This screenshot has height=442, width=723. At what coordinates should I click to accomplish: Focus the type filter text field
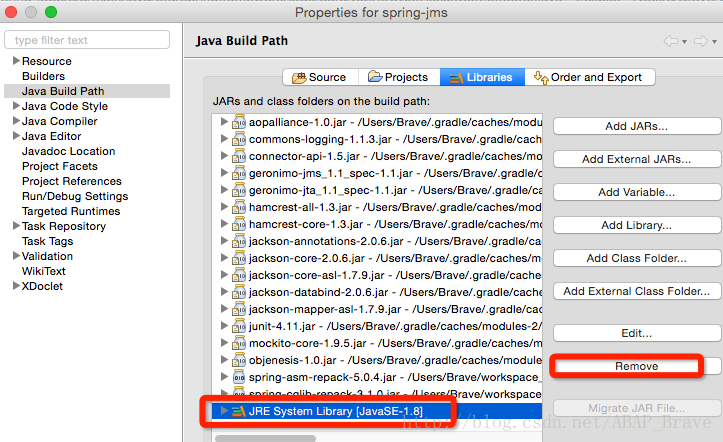87,40
